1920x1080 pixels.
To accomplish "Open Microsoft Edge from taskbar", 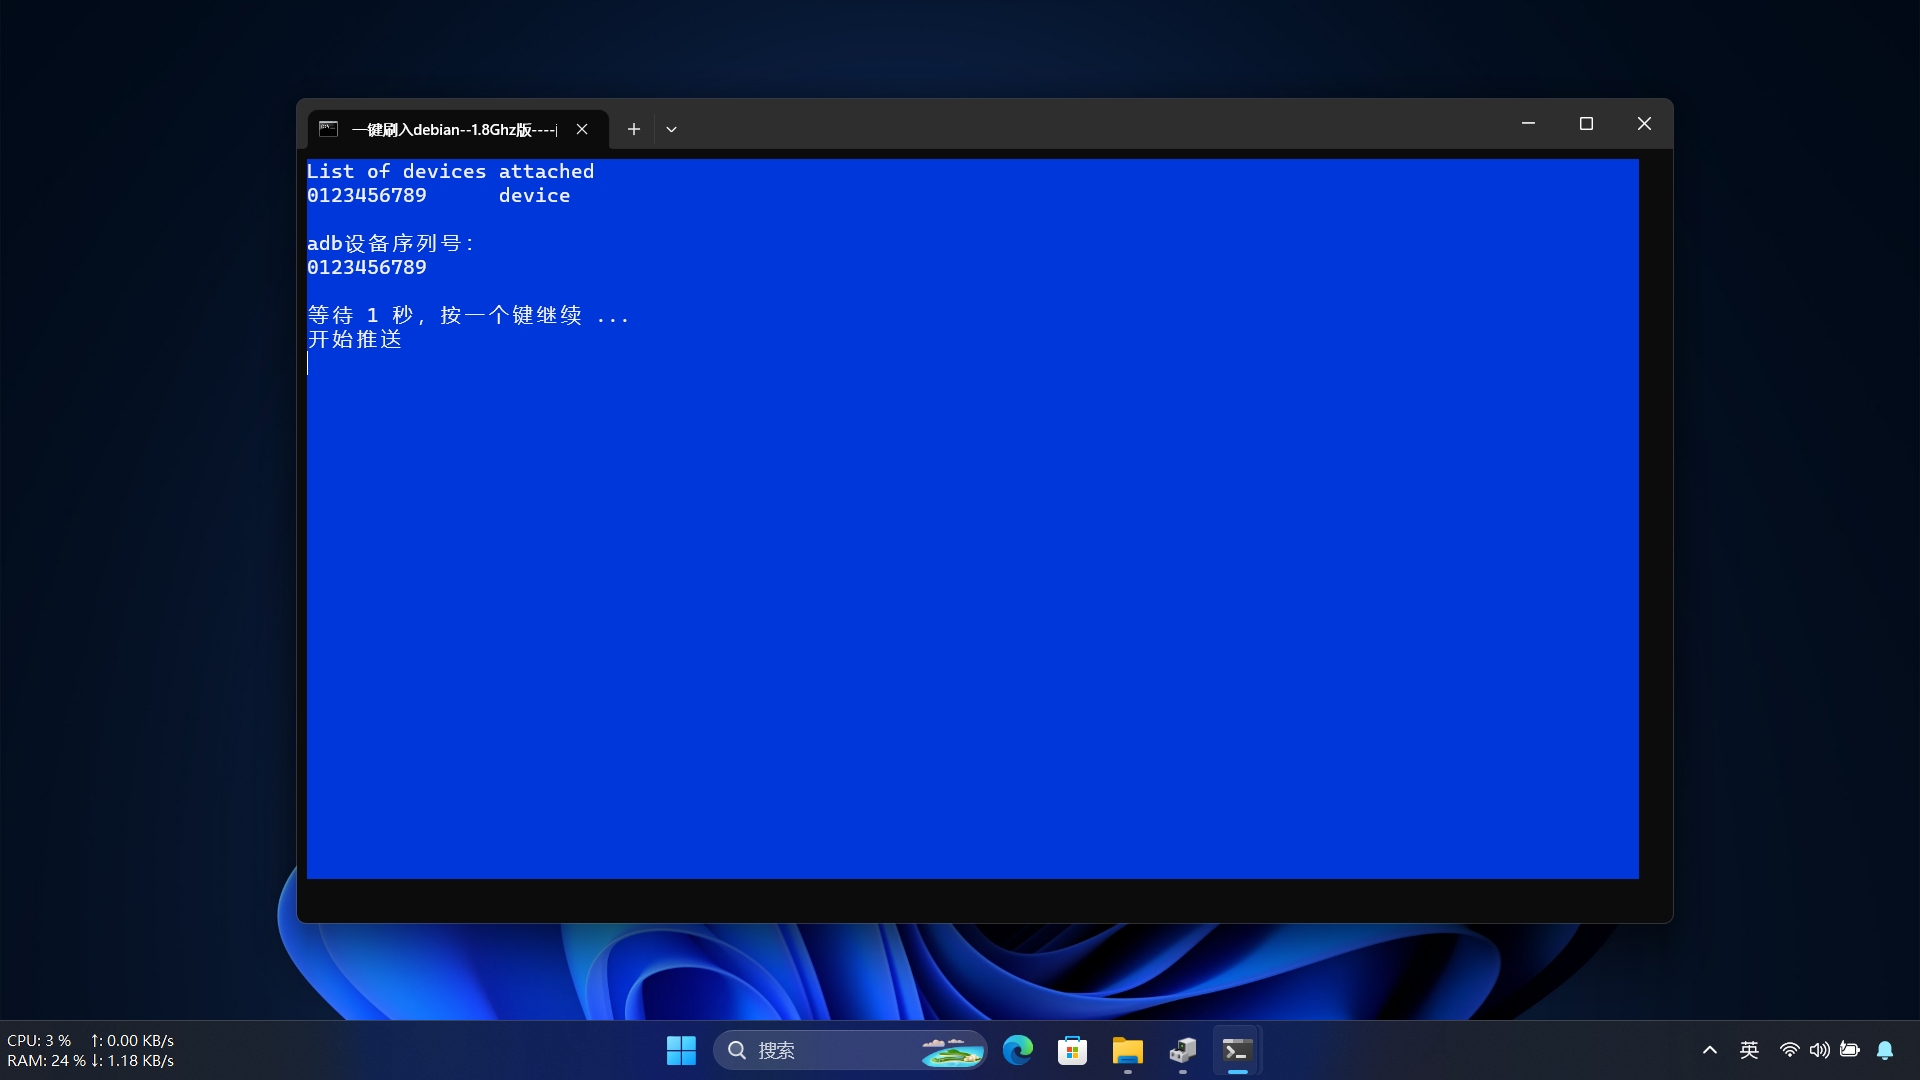I will (x=1018, y=1050).
